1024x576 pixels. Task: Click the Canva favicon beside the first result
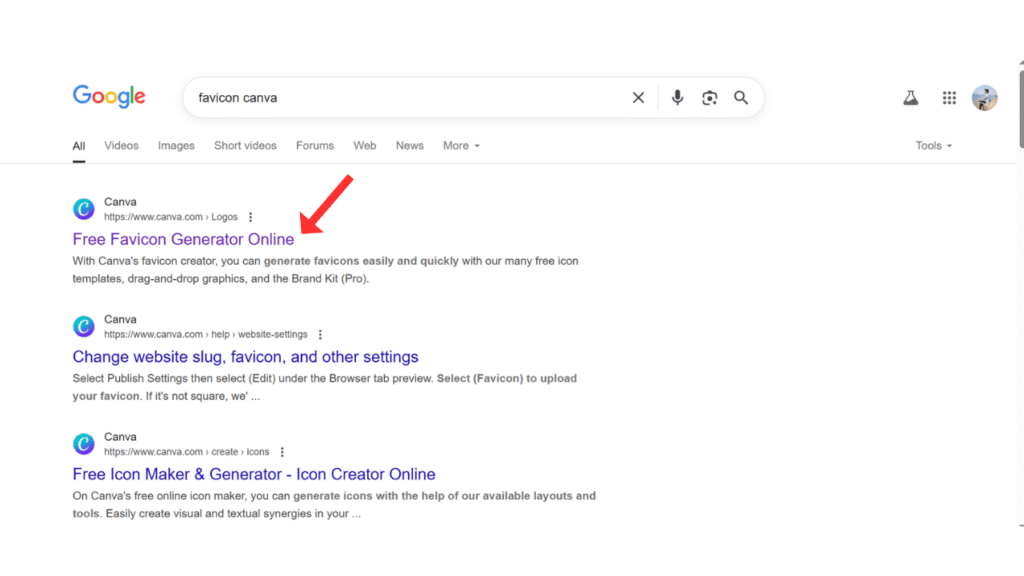(83, 209)
